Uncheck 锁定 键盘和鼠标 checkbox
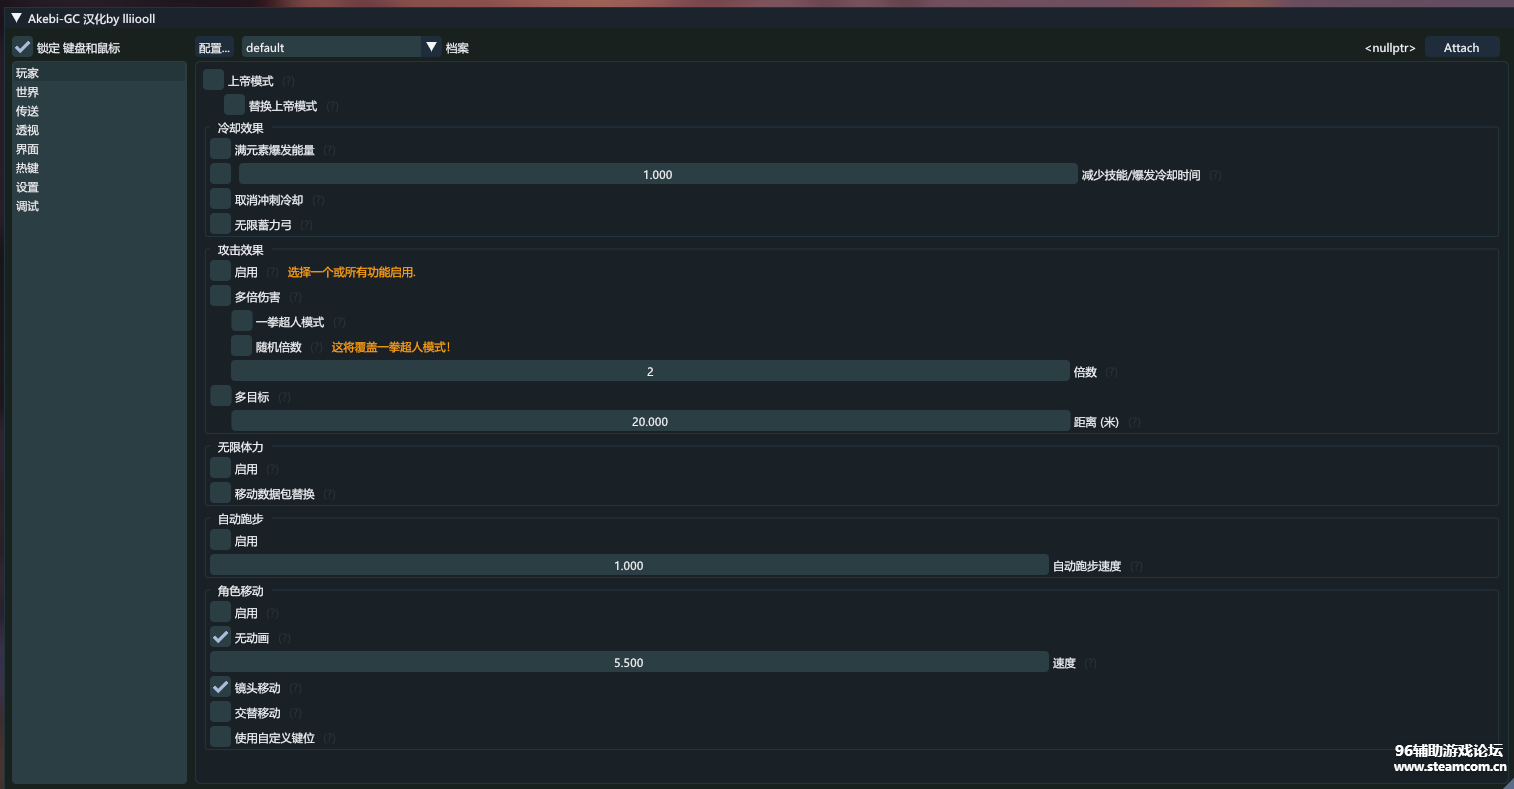This screenshot has width=1514, height=789. pyautogui.click(x=23, y=47)
